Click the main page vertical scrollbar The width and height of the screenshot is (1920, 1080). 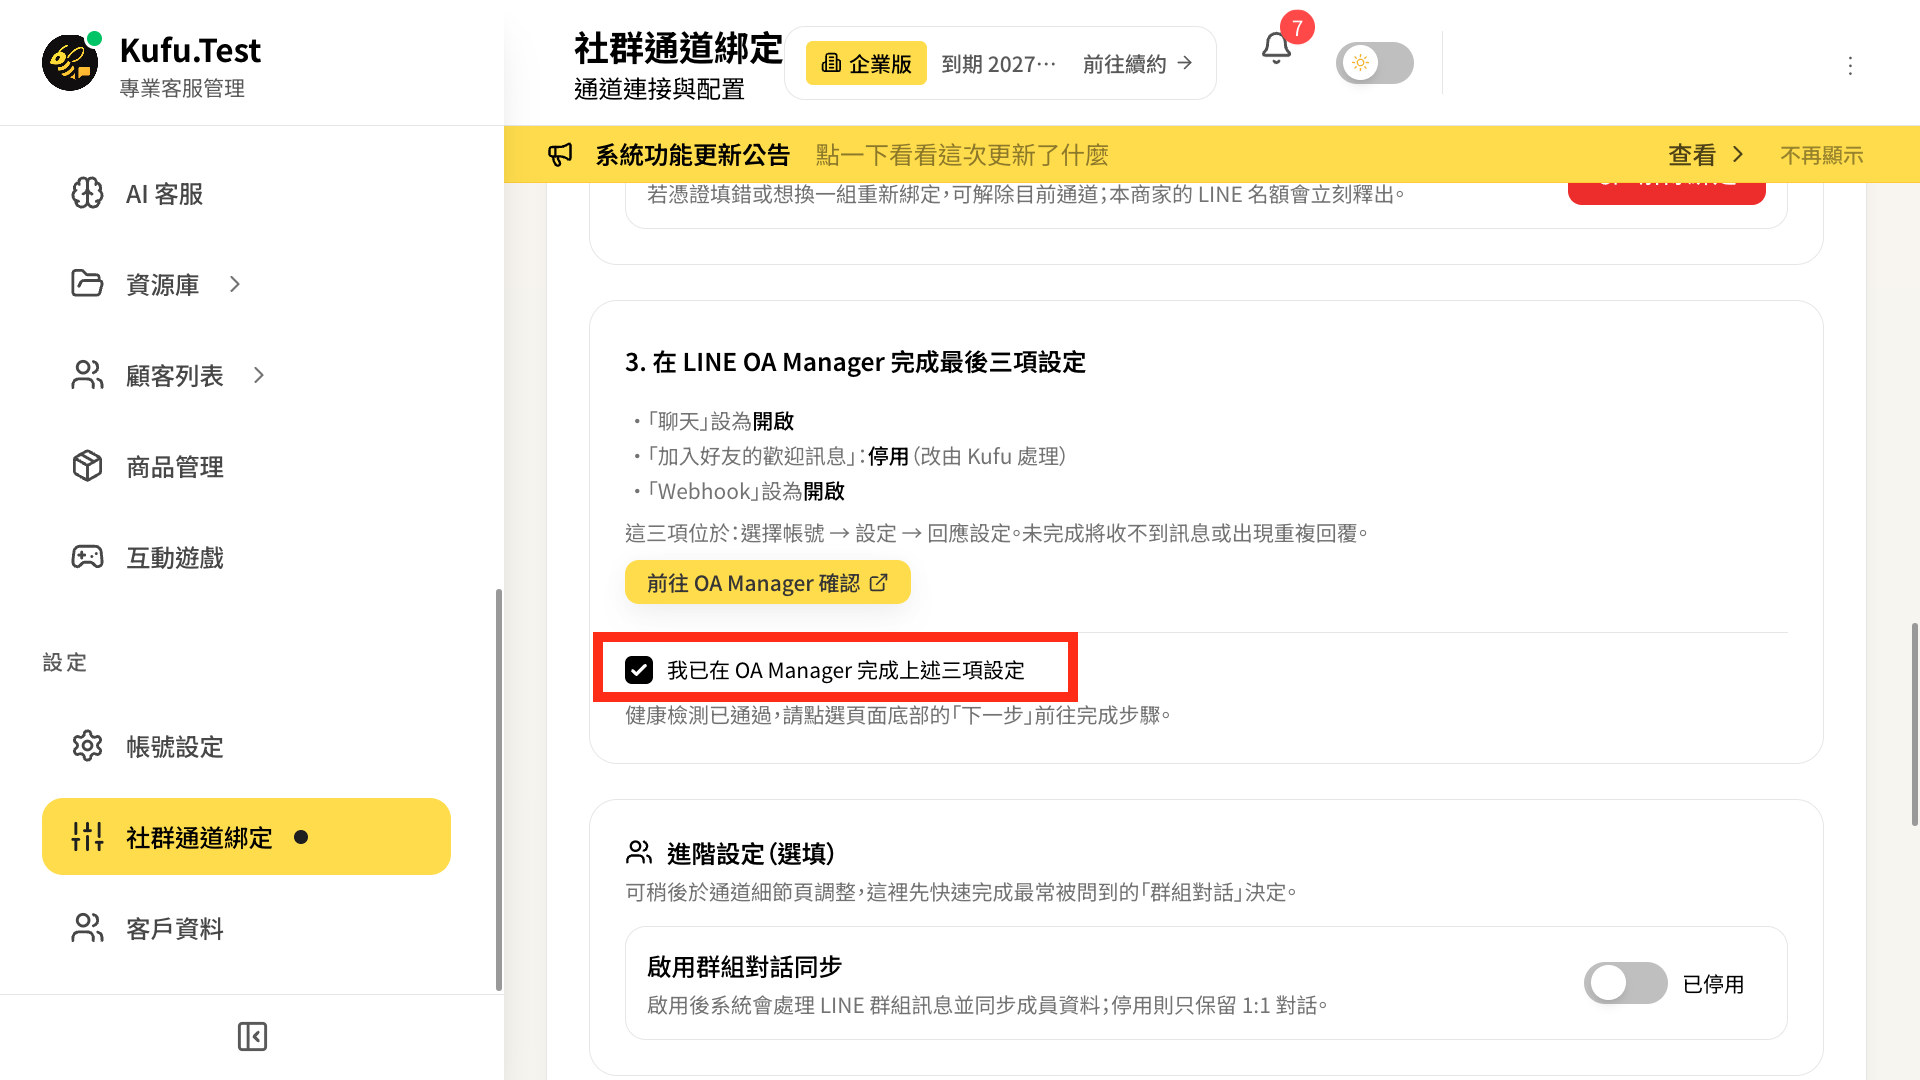click(1914, 725)
